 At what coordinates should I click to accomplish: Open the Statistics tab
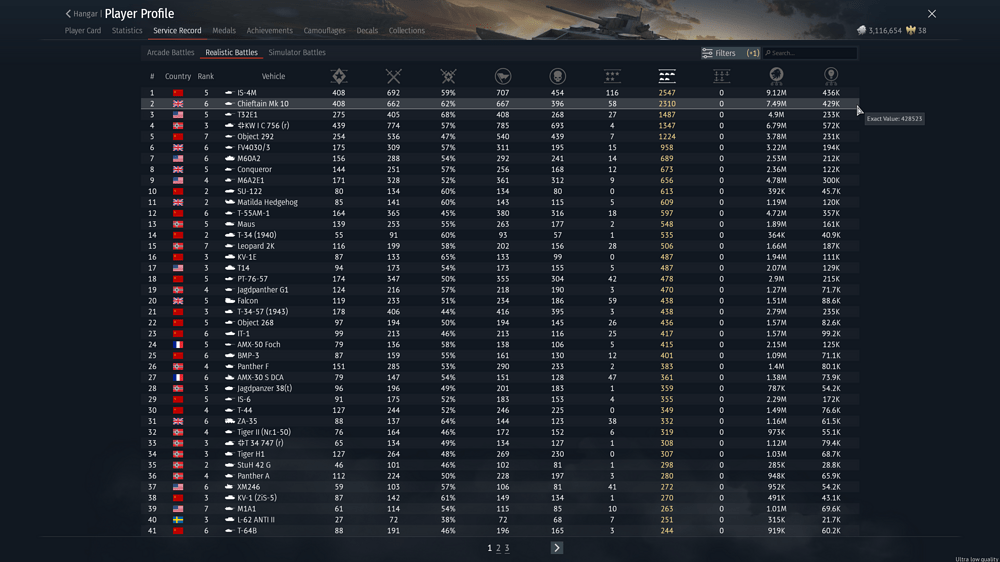click(x=127, y=31)
